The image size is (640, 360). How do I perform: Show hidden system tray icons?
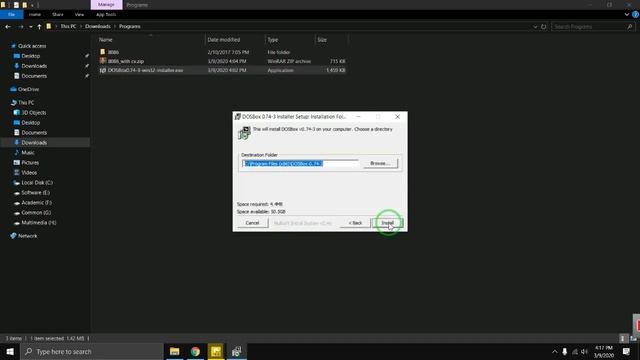pos(554,351)
